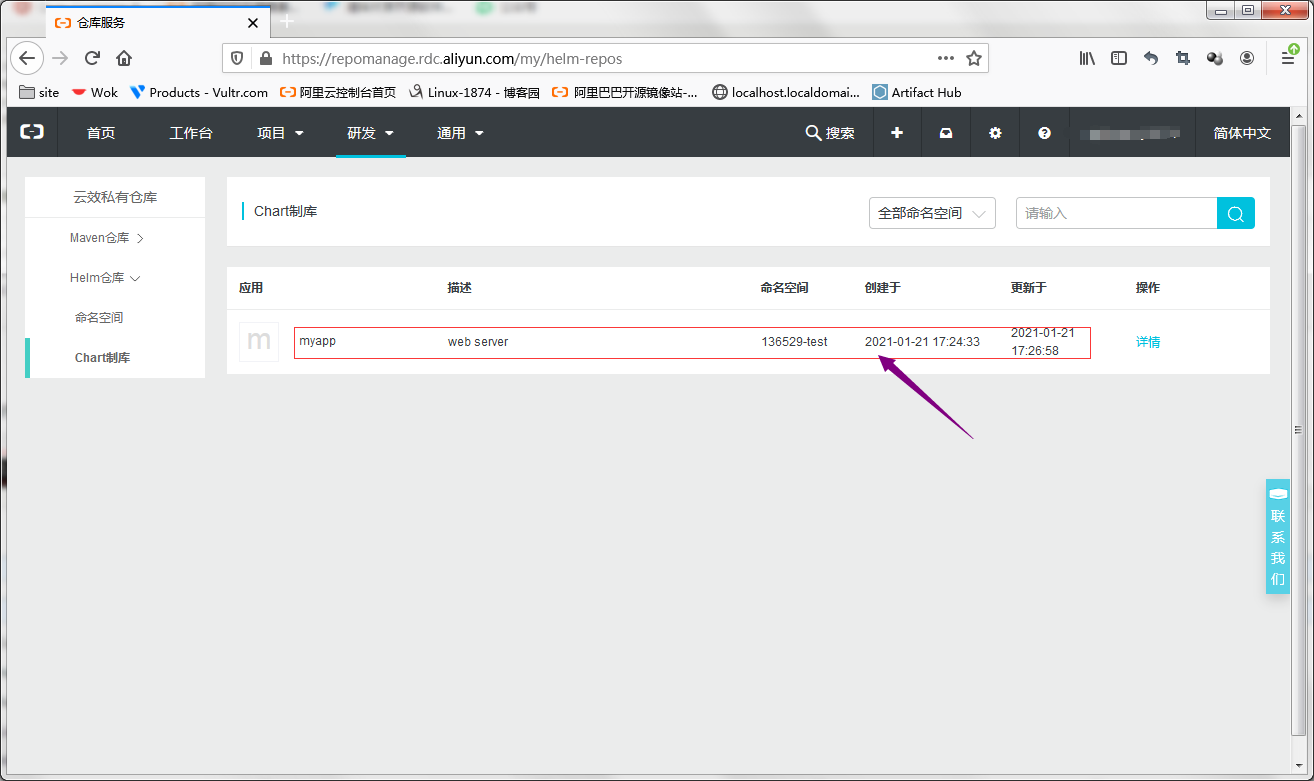Focus the browser URL address bar

(x=604, y=58)
